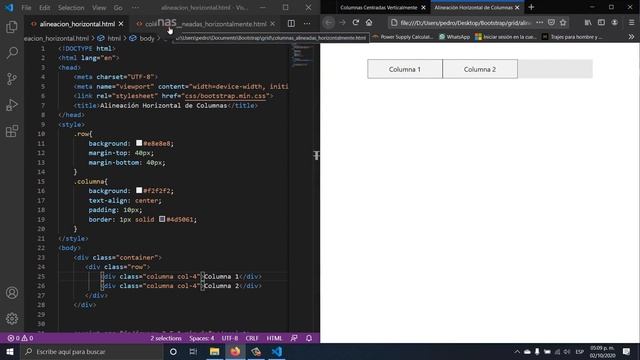Go to Firefox home page
640x360 pixels.
point(369,23)
